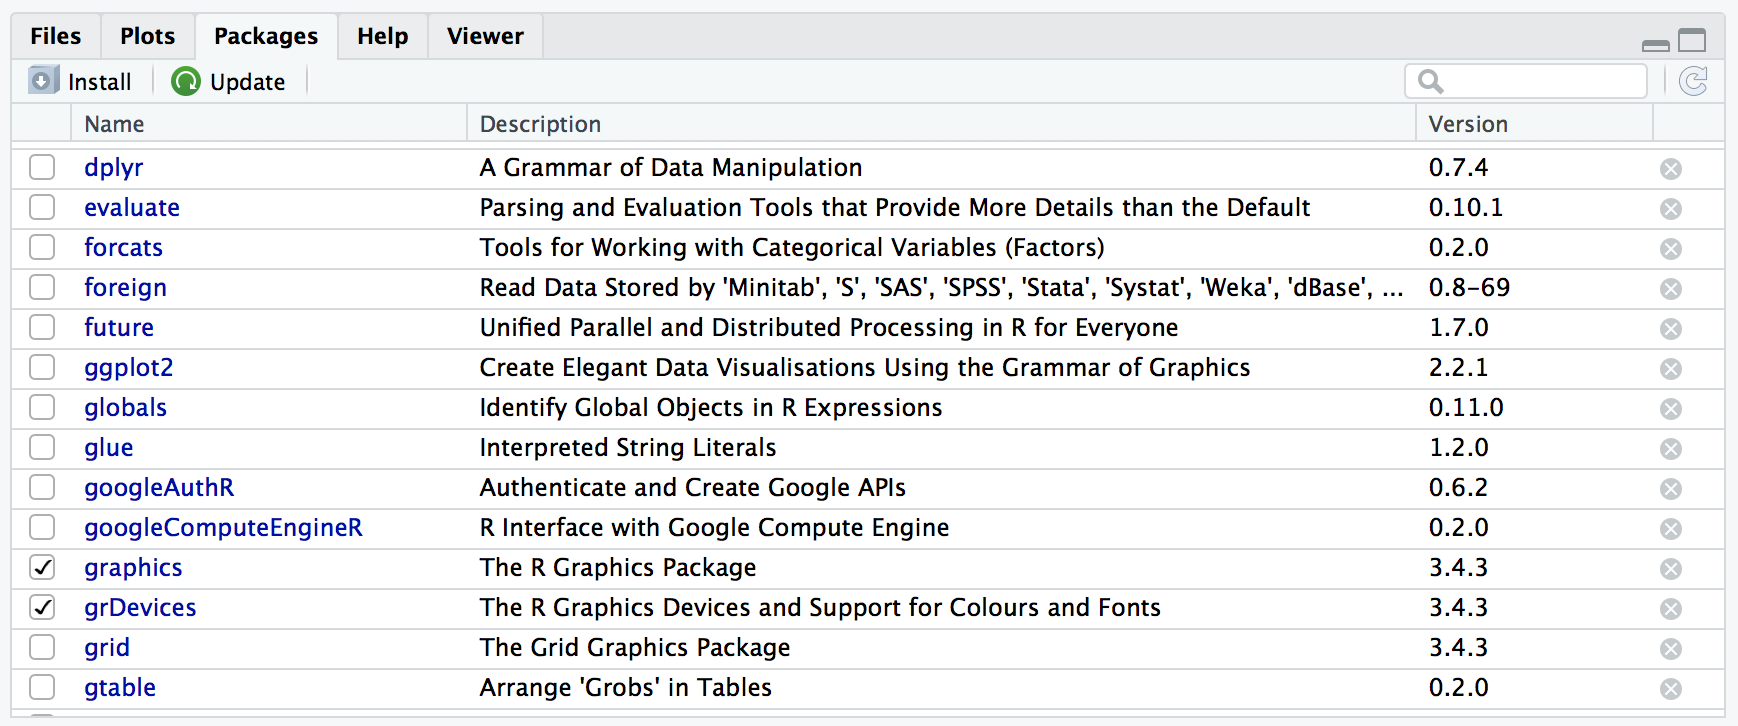
Task: Uncheck the graphics package checkbox
Action: tap(42, 567)
